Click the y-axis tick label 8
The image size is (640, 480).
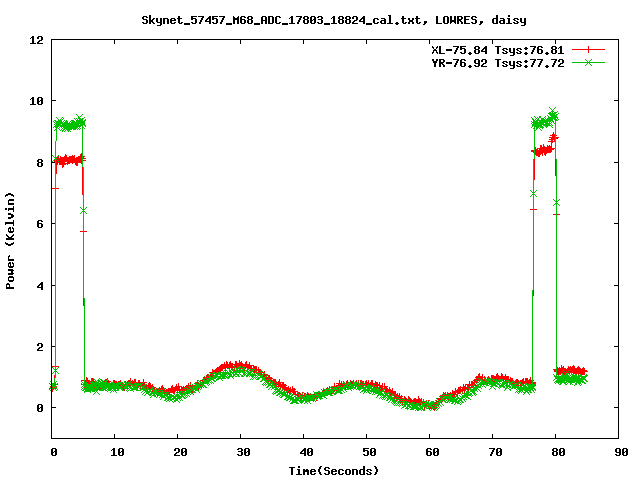pyautogui.click(x=40, y=163)
